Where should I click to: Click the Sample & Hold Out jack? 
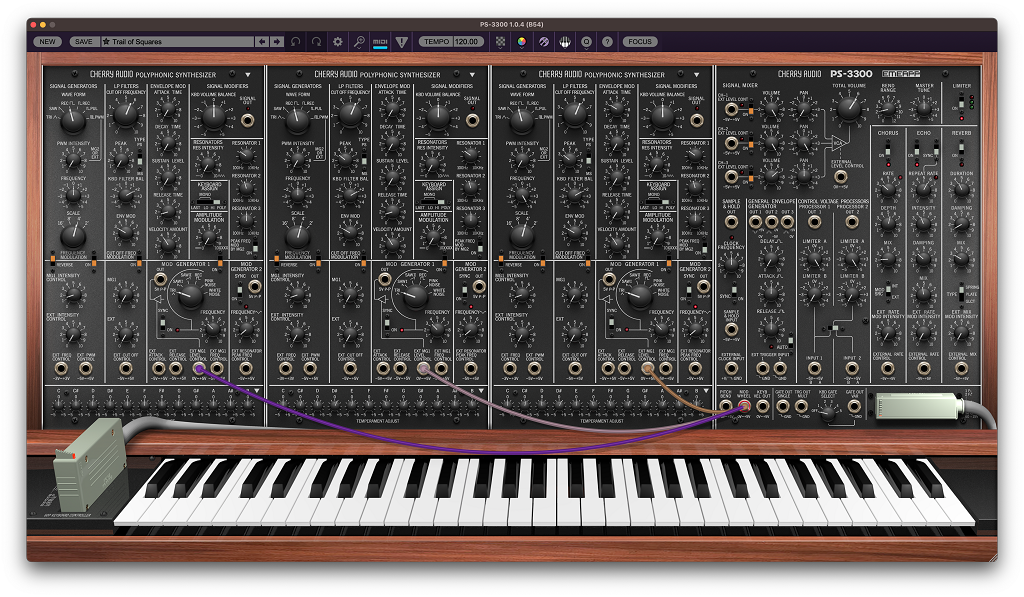[731, 222]
